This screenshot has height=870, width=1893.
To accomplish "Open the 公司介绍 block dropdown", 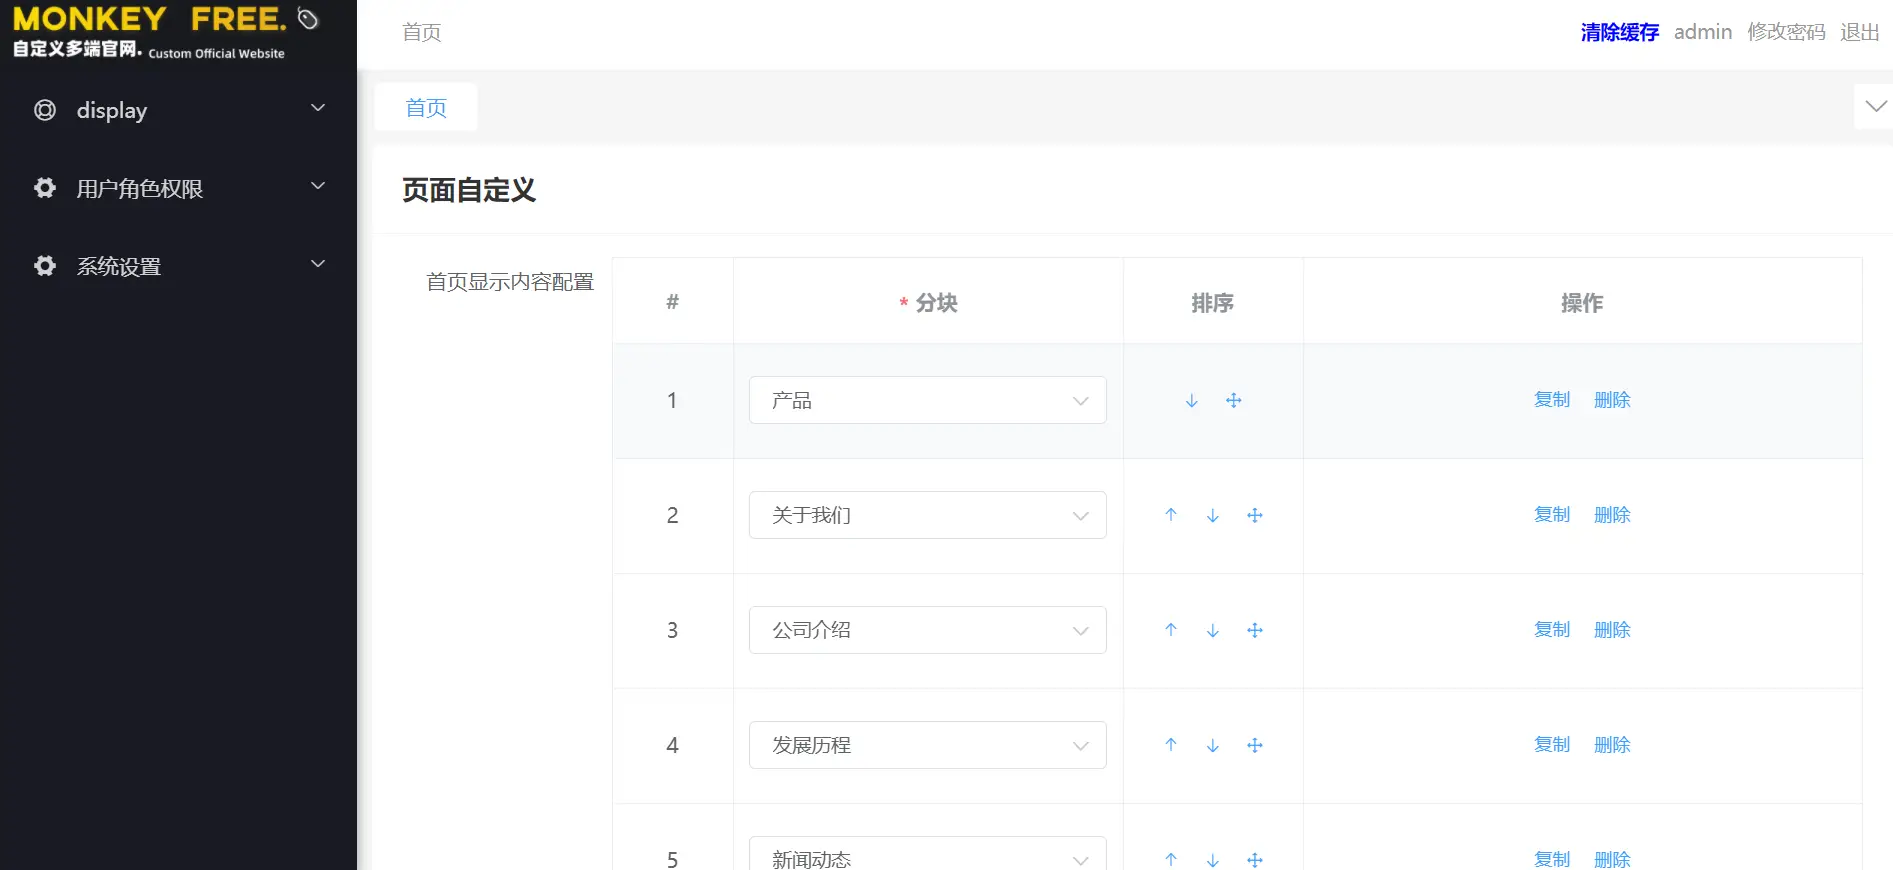I will [927, 630].
